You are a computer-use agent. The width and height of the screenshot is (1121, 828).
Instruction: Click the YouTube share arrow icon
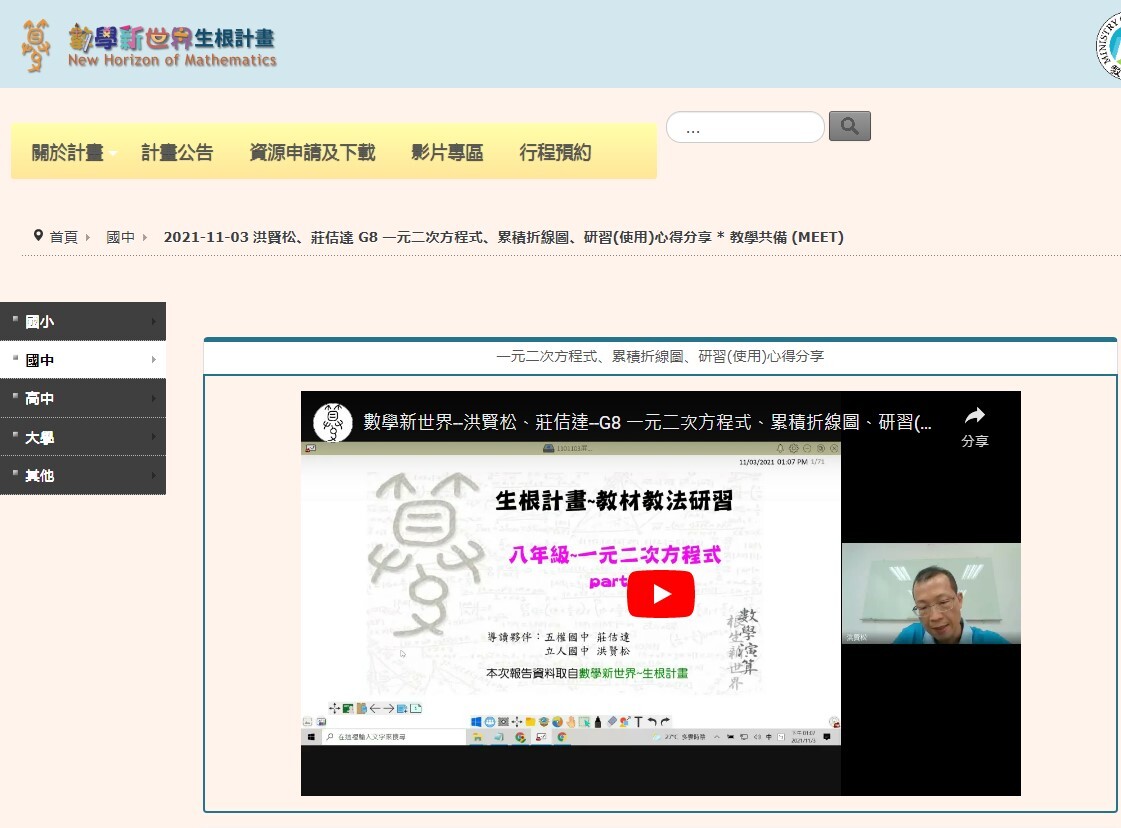[x=974, y=416]
